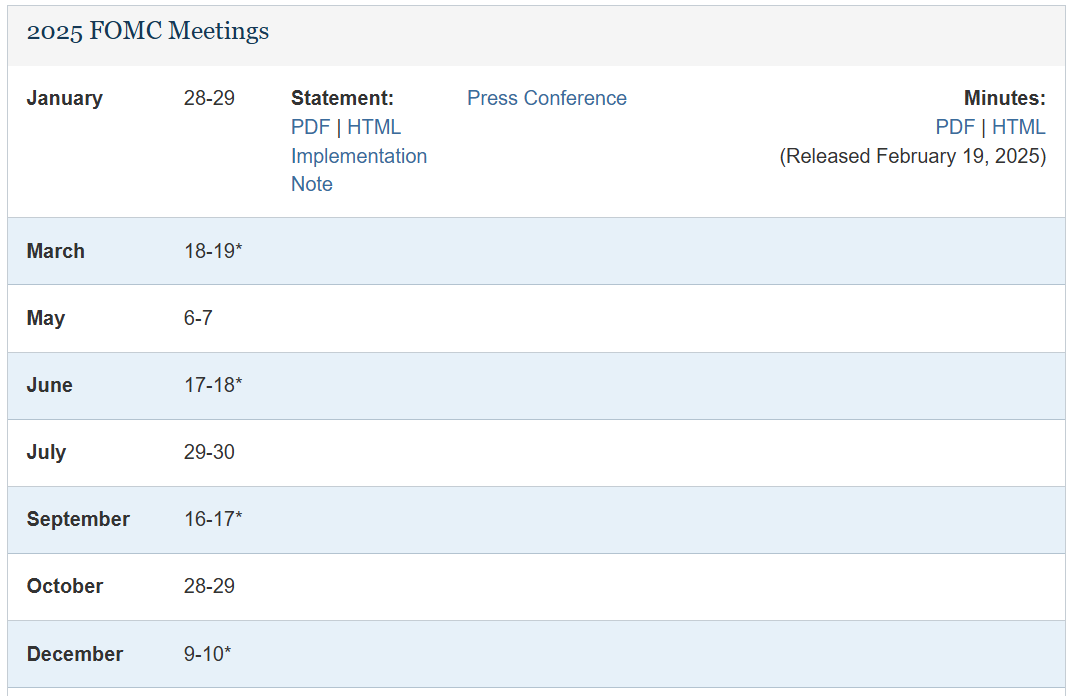This screenshot has width=1074, height=696.
Task: Click the June month label
Action: pyautogui.click(x=50, y=385)
